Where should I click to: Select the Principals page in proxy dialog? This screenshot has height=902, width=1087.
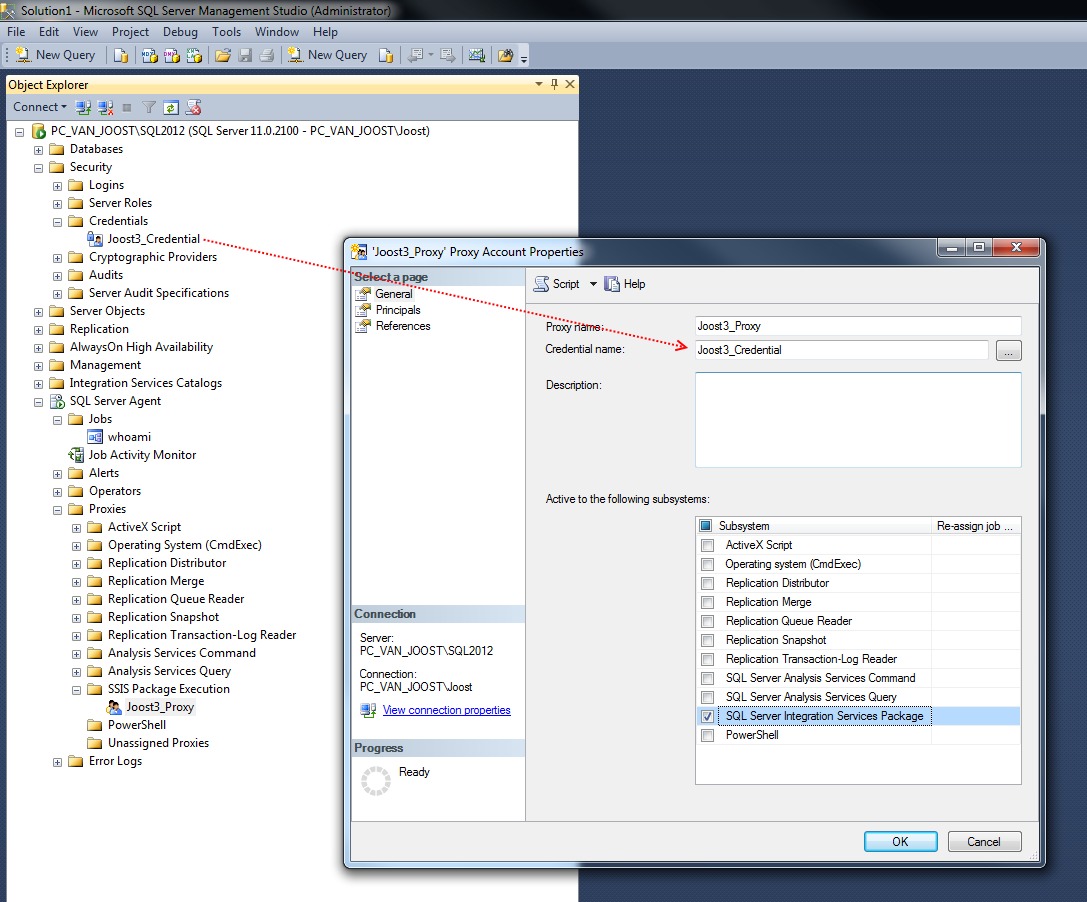[x=398, y=310]
